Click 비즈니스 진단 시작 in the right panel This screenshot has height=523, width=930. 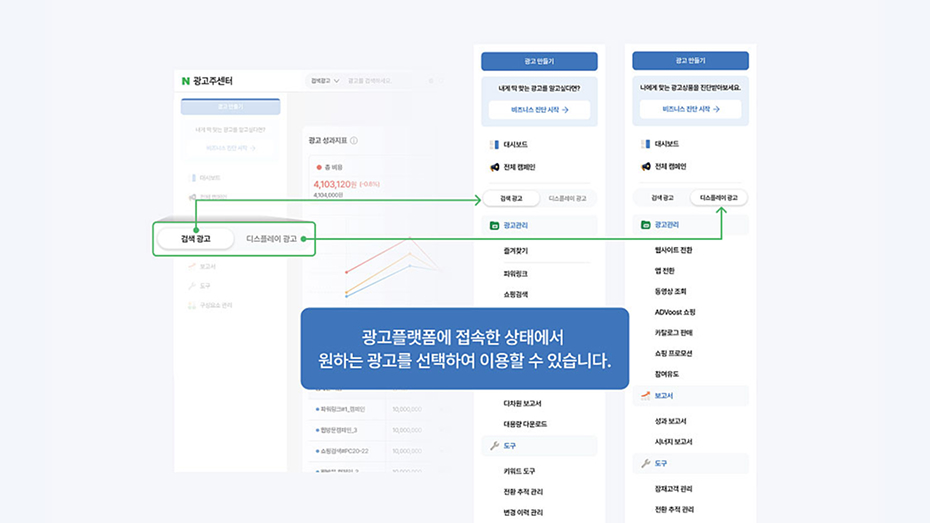(x=690, y=109)
